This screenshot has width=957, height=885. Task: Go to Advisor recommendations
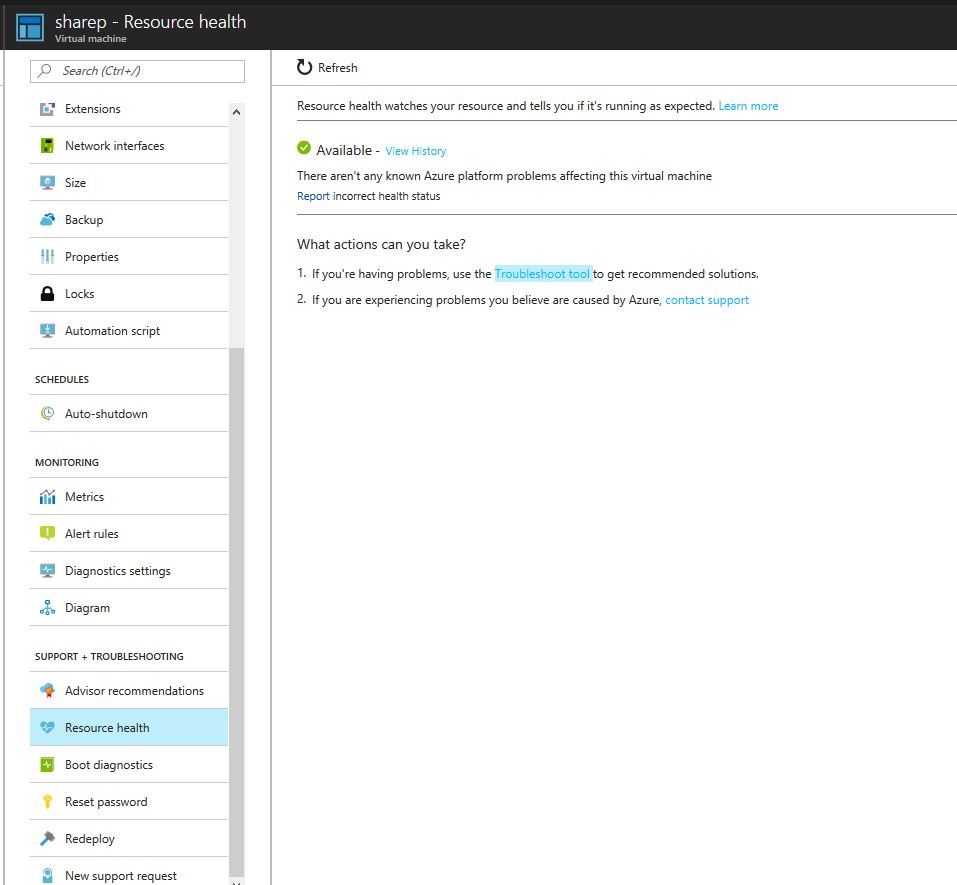(x=134, y=691)
